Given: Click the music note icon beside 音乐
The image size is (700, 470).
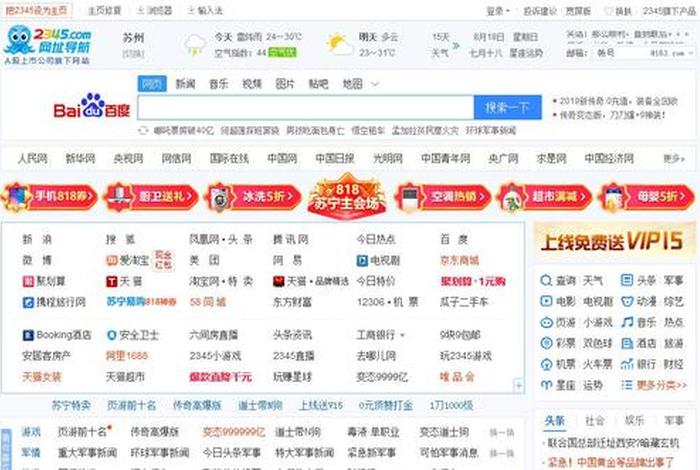Looking at the screenshot, I should tap(627, 322).
